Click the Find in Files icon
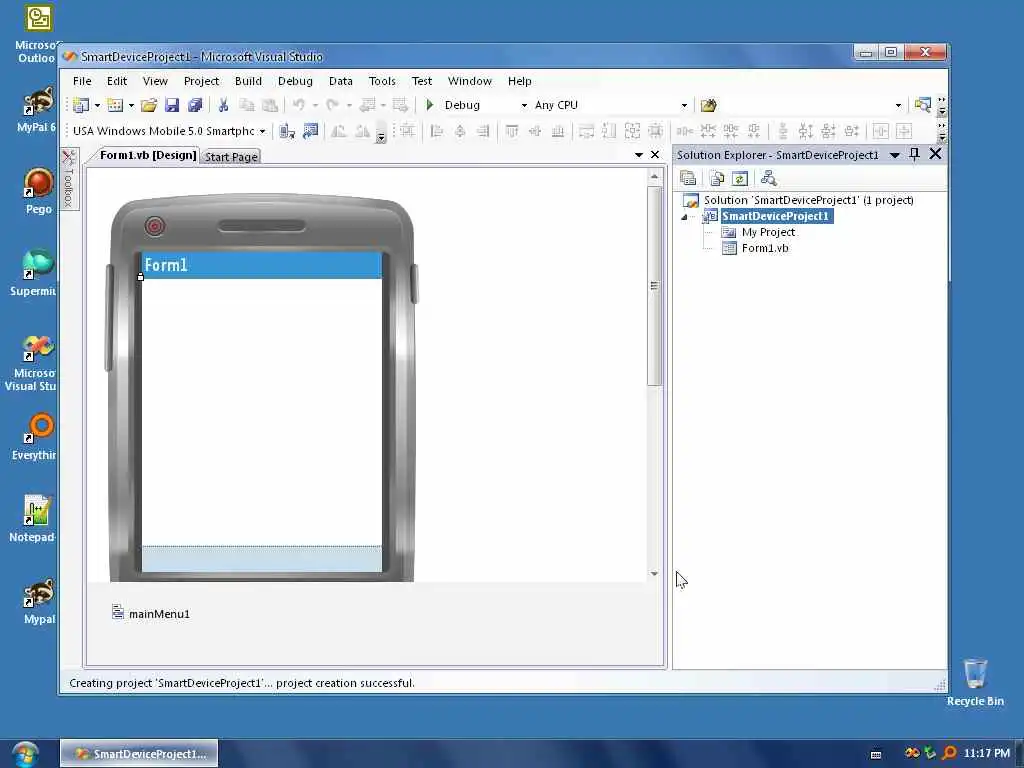Screen dimensions: 1024x768 coord(709,105)
